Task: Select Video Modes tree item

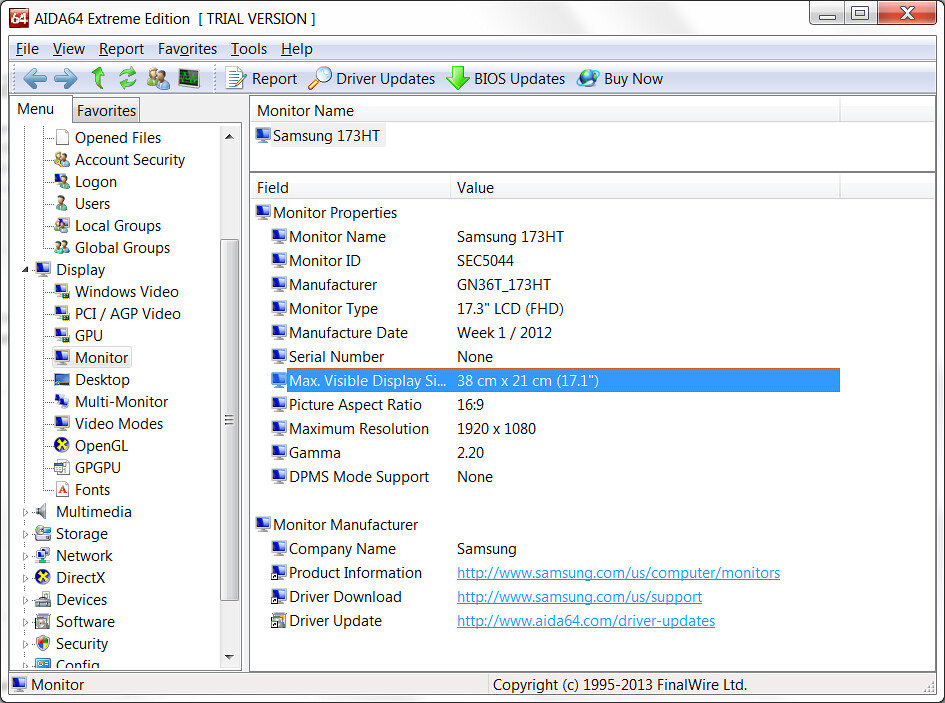Action: [x=119, y=424]
